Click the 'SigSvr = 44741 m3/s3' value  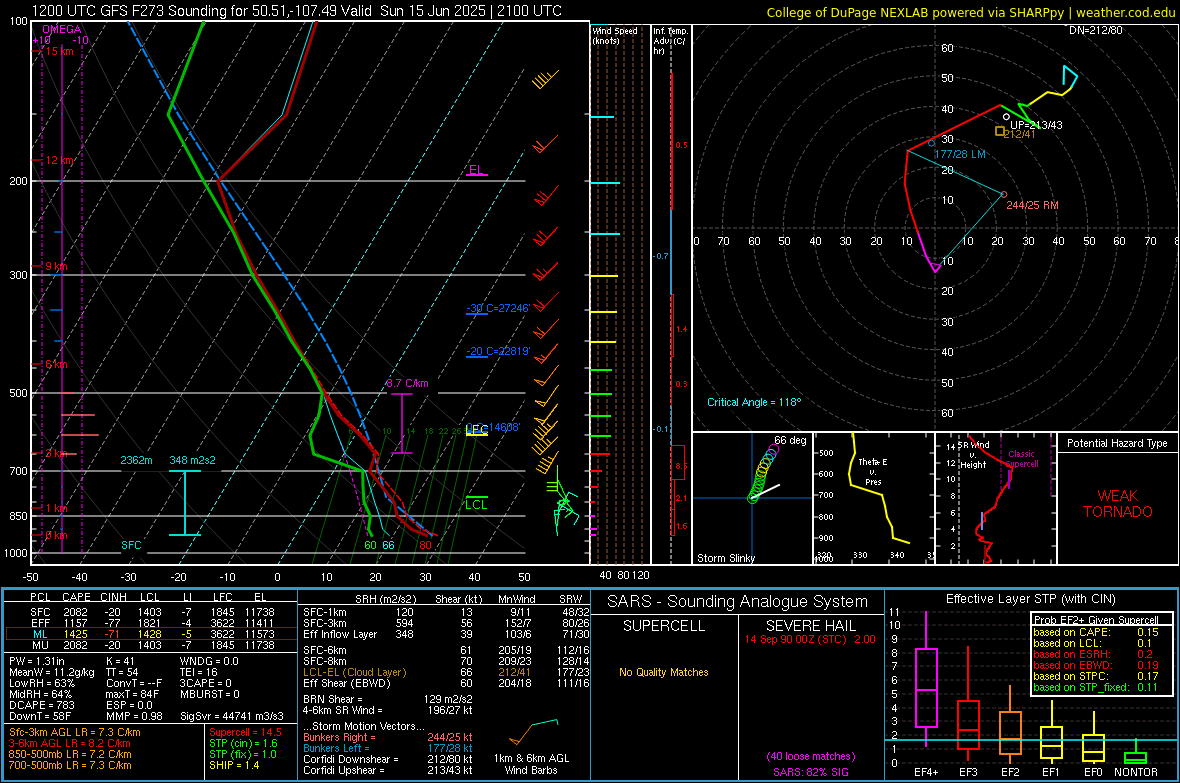point(232,716)
